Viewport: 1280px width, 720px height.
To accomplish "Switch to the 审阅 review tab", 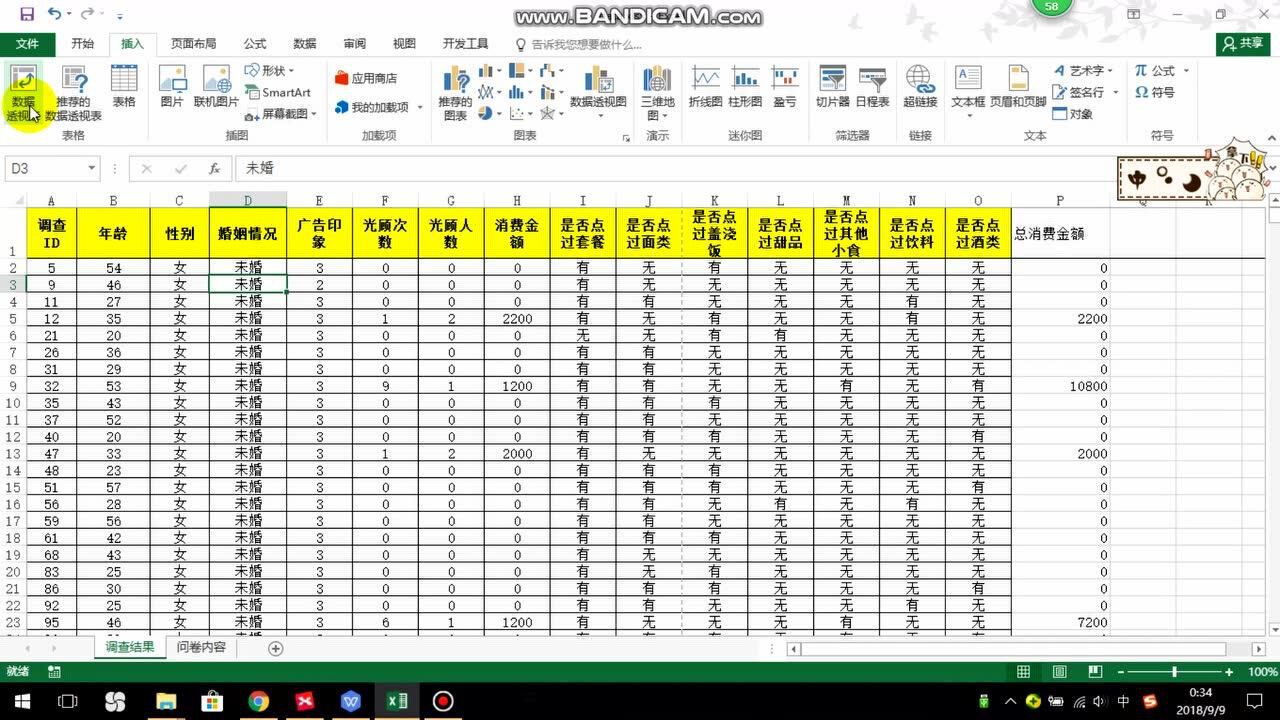I will (355, 44).
